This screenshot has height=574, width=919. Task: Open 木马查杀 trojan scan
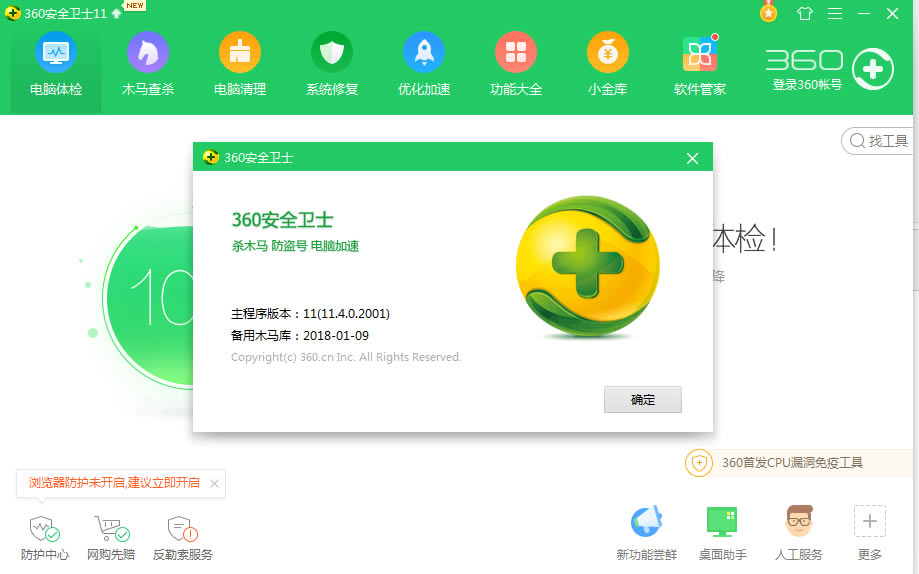coord(148,65)
